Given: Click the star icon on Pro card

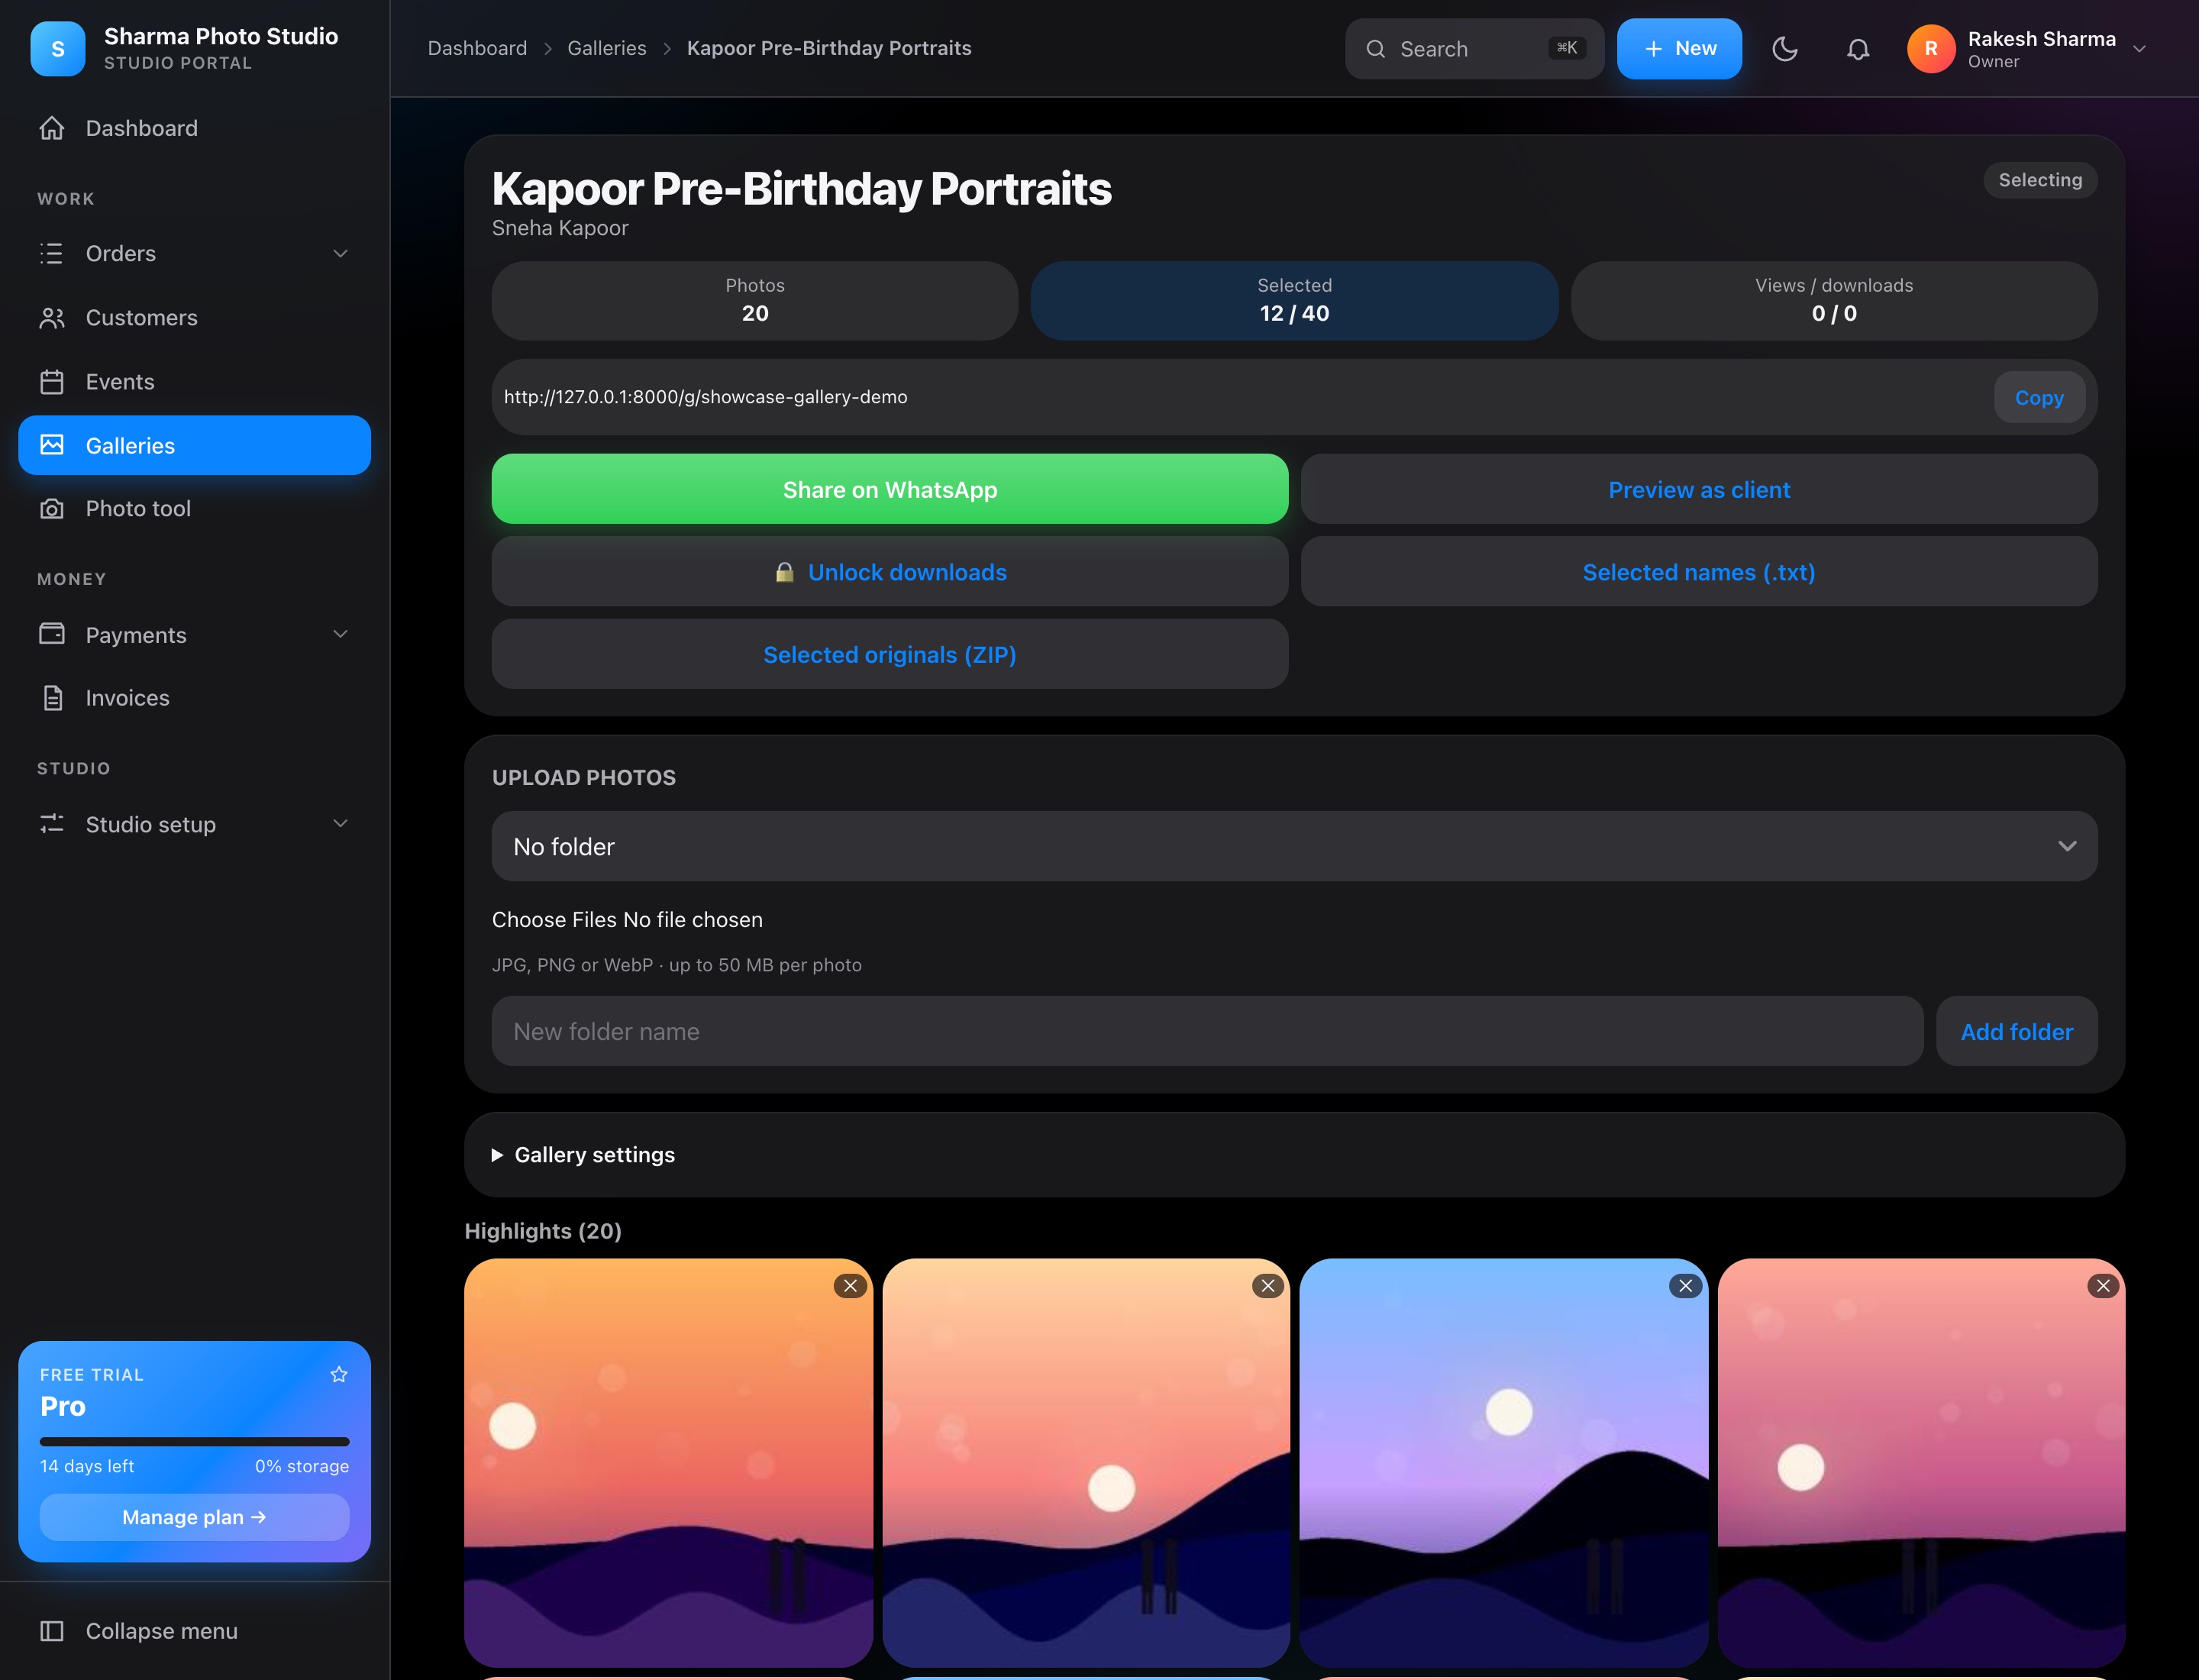Looking at the screenshot, I should click(x=339, y=1375).
